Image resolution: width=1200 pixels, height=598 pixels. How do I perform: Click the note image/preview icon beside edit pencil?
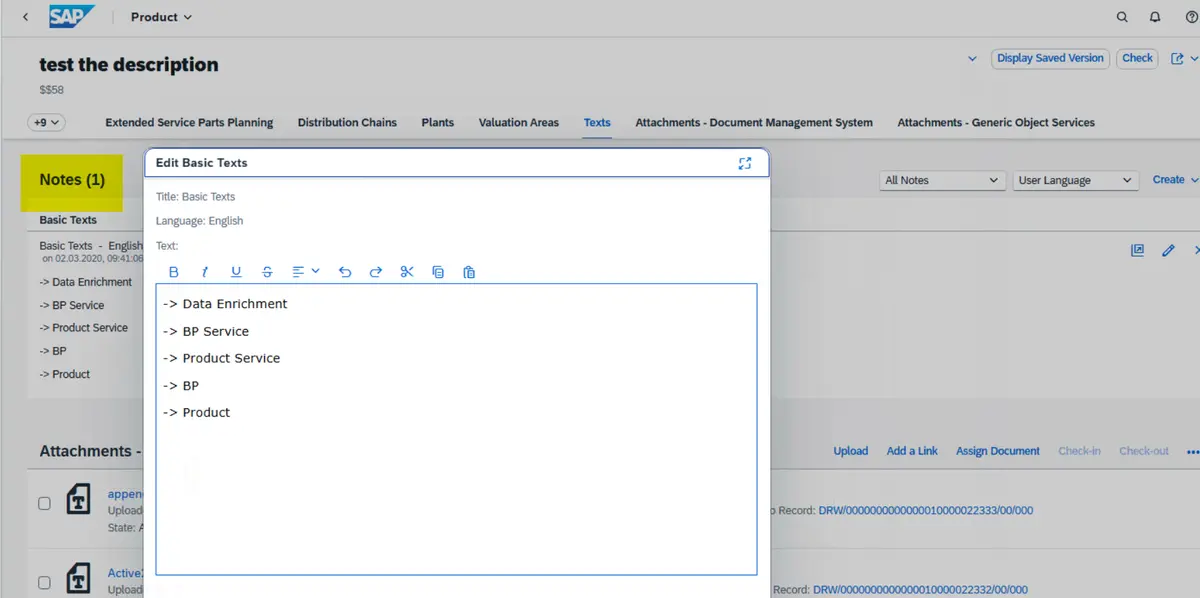tap(1137, 250)
